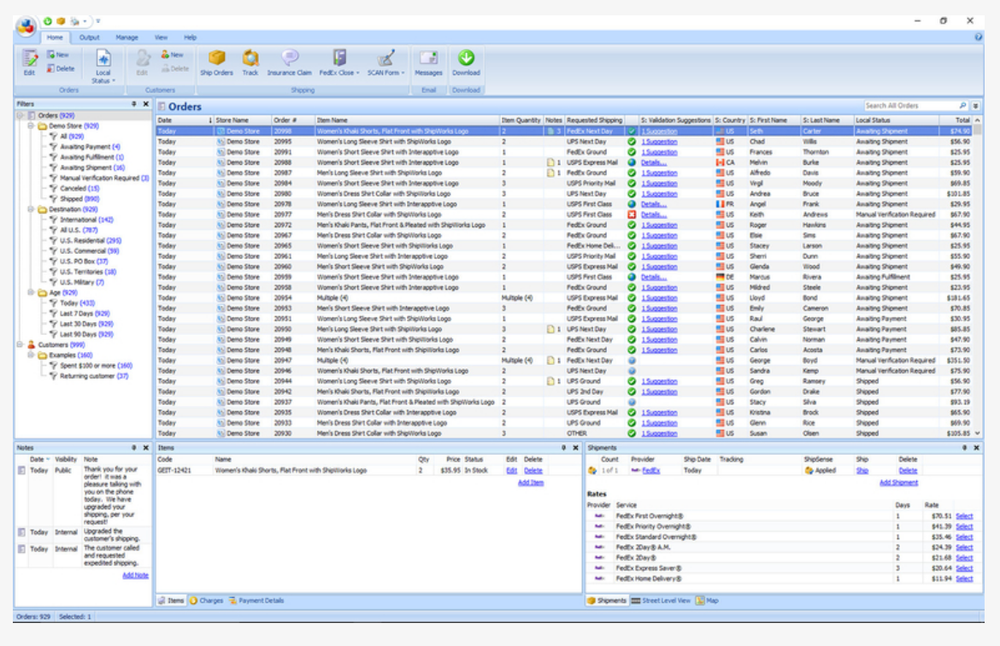Image resolution: width=1000 pixels, height=646 pixels.
Task: Click the New order button in Orders group
Action: click(58, 55)
